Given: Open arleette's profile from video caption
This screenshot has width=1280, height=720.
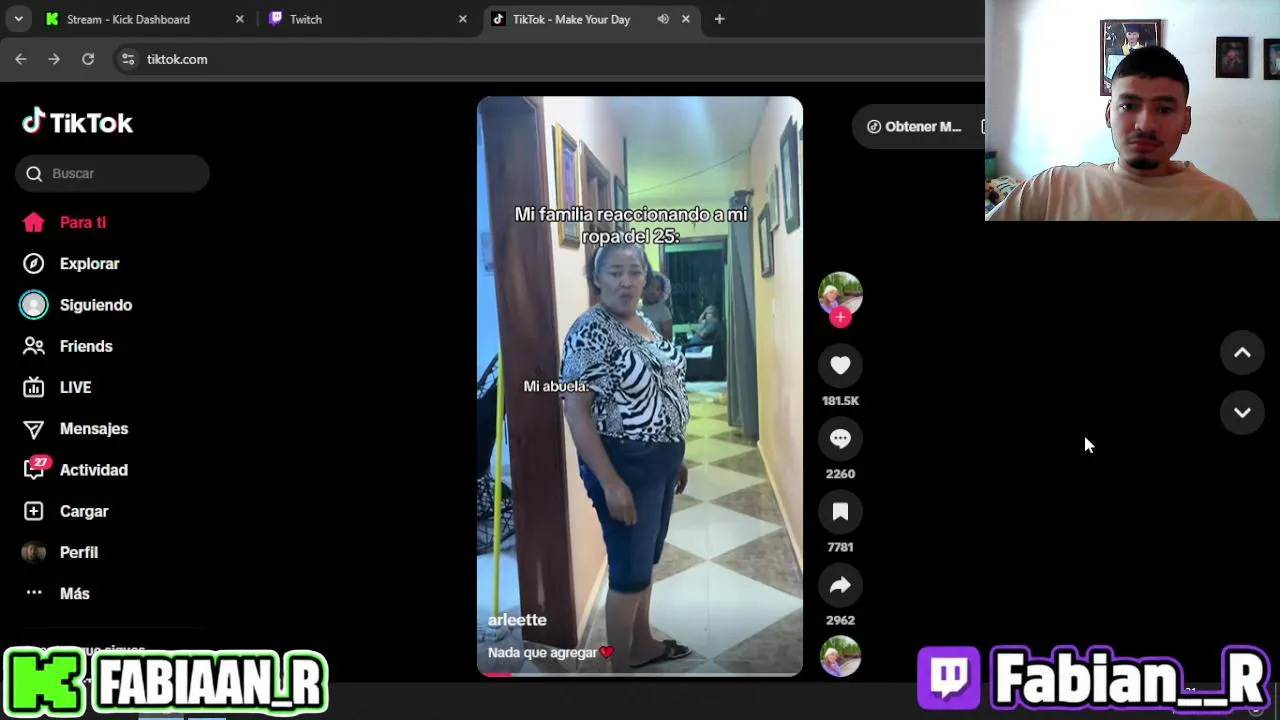Looking at the screenshot, I should pos(517,620).
